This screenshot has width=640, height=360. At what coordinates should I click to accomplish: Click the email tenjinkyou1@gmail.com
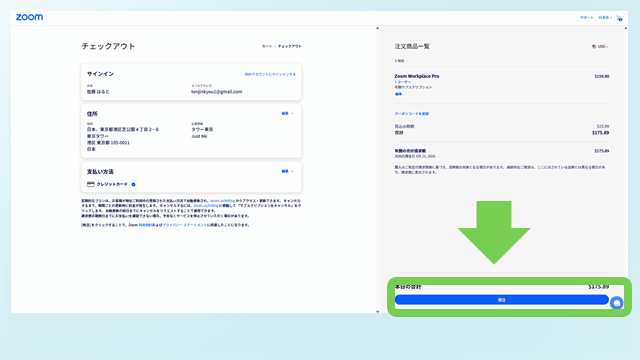tap(216, 92)
